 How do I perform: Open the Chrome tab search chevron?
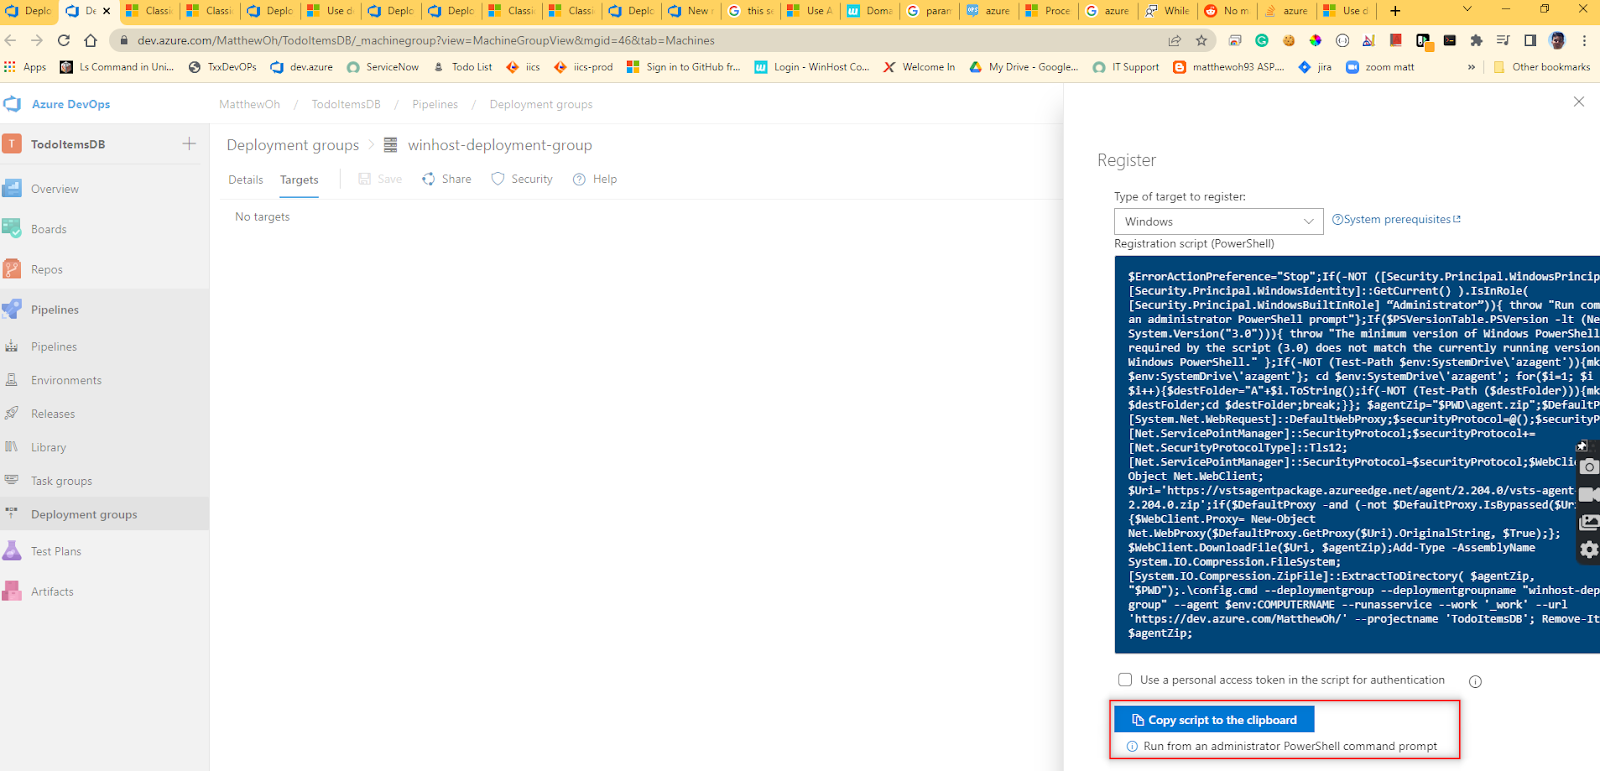1467,9
